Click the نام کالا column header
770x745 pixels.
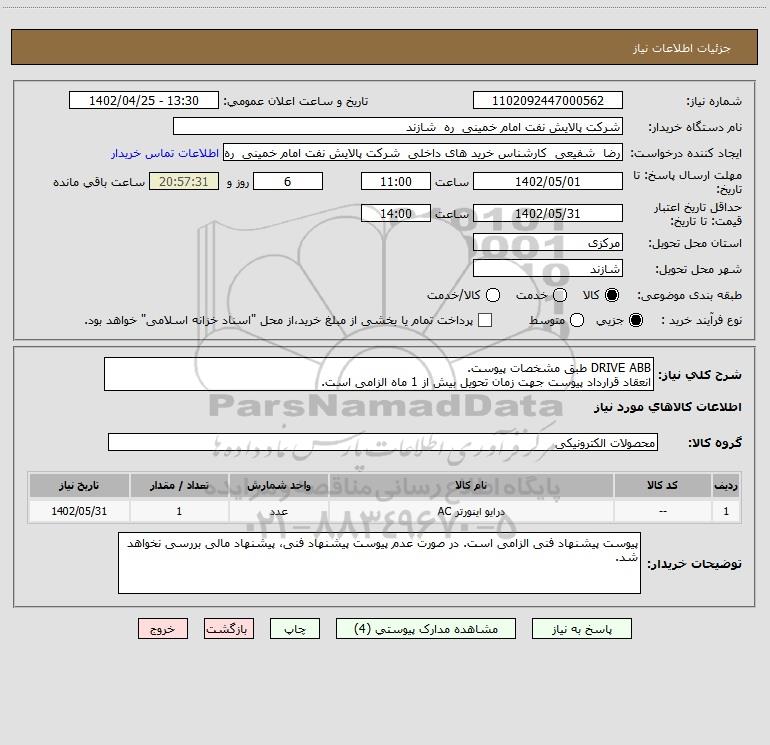(x=471, y=486)
